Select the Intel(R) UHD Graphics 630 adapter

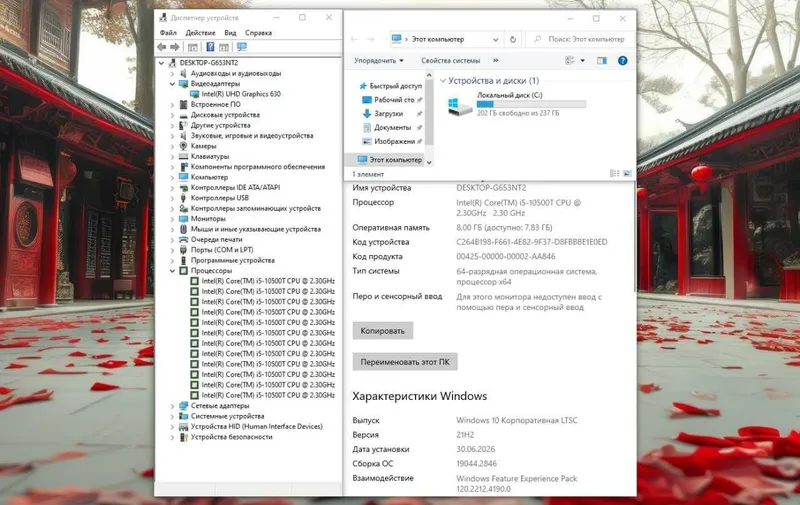coord(241,94)
